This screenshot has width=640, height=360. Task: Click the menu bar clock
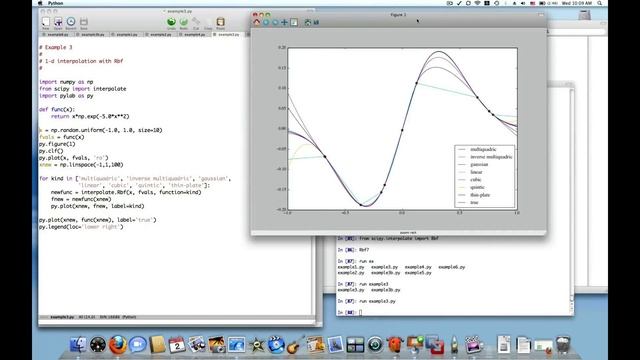coord(577,3)
